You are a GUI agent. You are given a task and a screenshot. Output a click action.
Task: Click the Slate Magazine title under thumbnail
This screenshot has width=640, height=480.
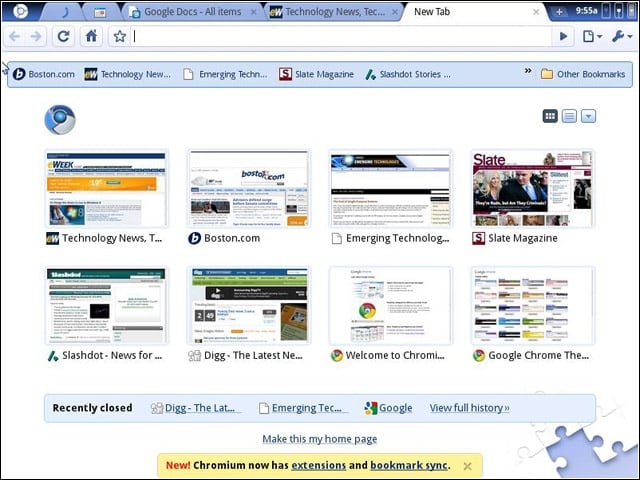[523, 238]
